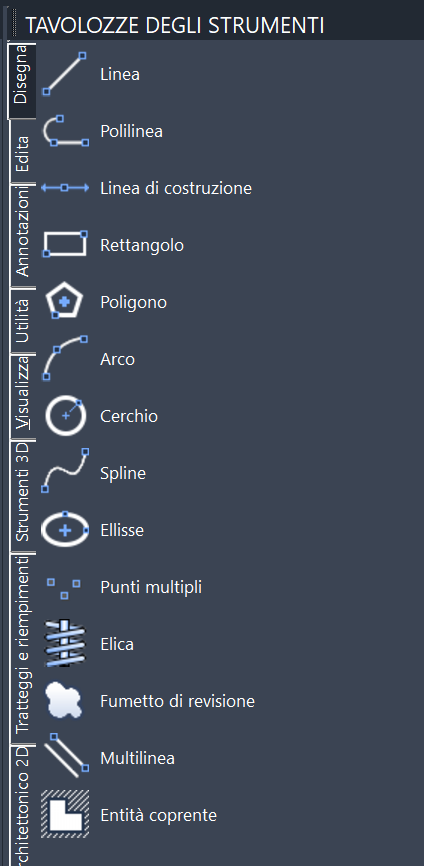Pick the Elica helix icon

65,643
